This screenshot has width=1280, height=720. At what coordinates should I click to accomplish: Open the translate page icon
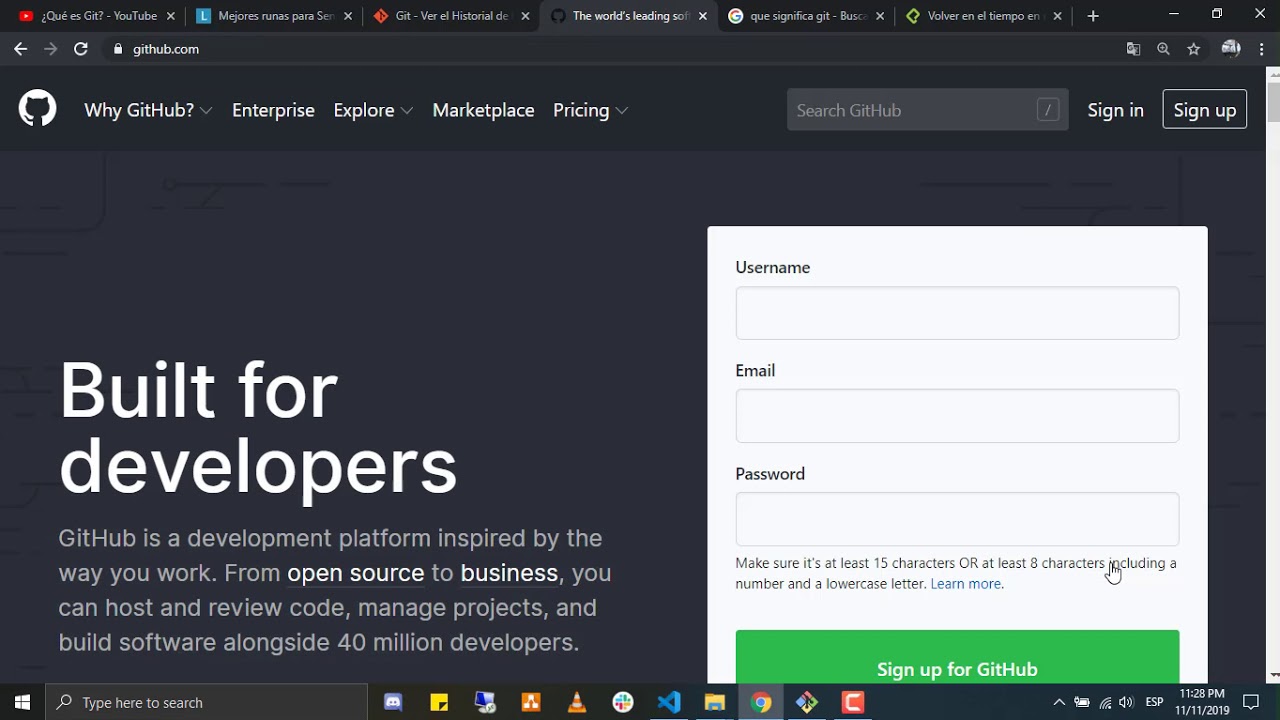[1133, 49]
